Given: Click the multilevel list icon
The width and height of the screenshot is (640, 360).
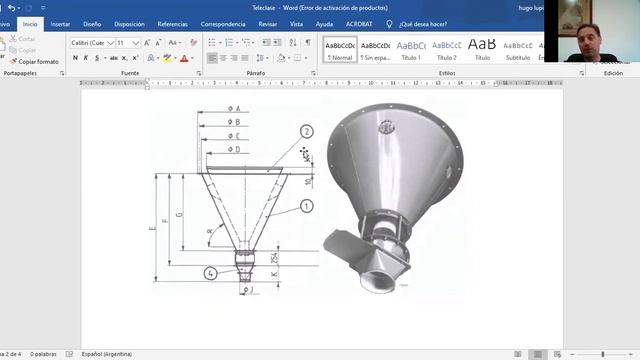Looking at the screenshot, I should [x=246, y=42].
